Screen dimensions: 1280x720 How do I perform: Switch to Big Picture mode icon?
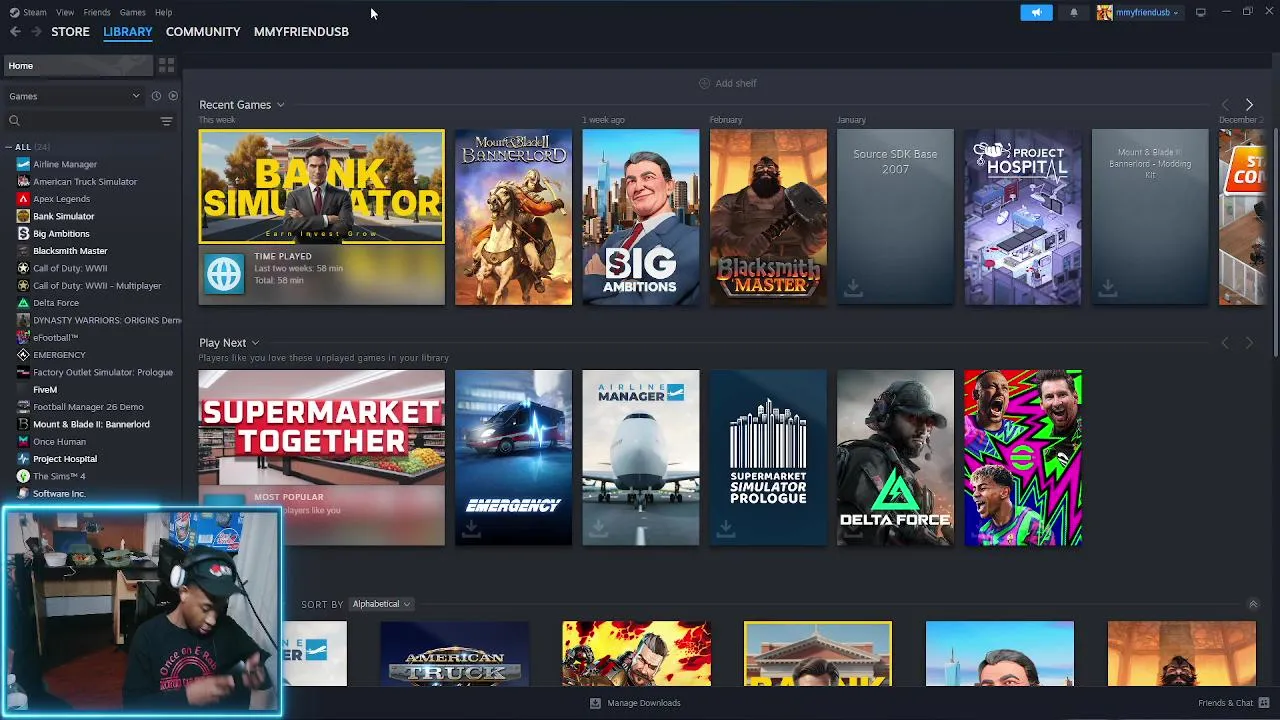[x=1201, y=12]
